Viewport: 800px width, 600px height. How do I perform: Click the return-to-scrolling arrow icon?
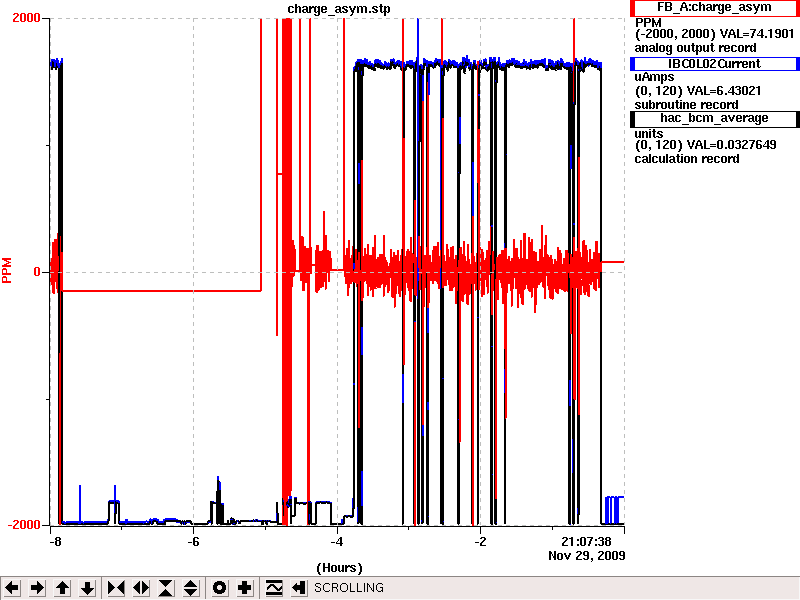pos(299,588)
